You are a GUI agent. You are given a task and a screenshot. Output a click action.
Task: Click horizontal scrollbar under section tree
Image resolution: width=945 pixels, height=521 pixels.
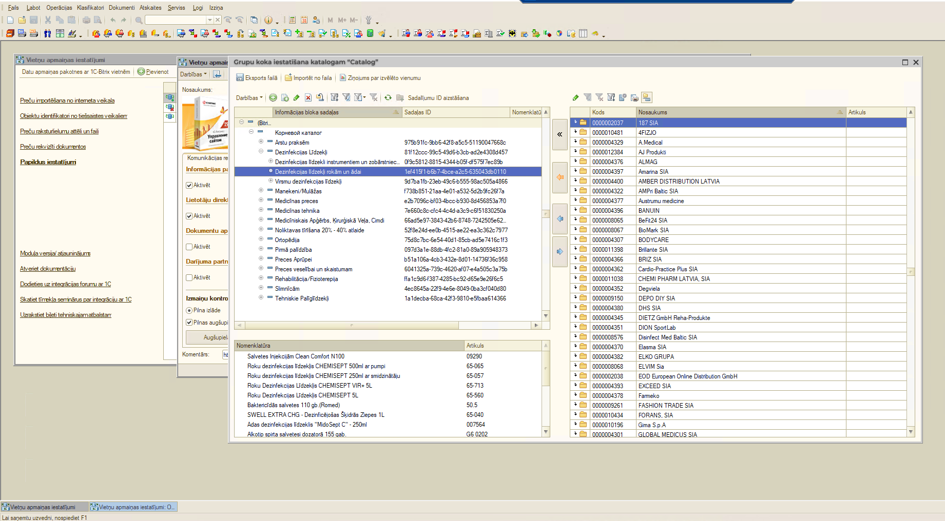[389, 325]
